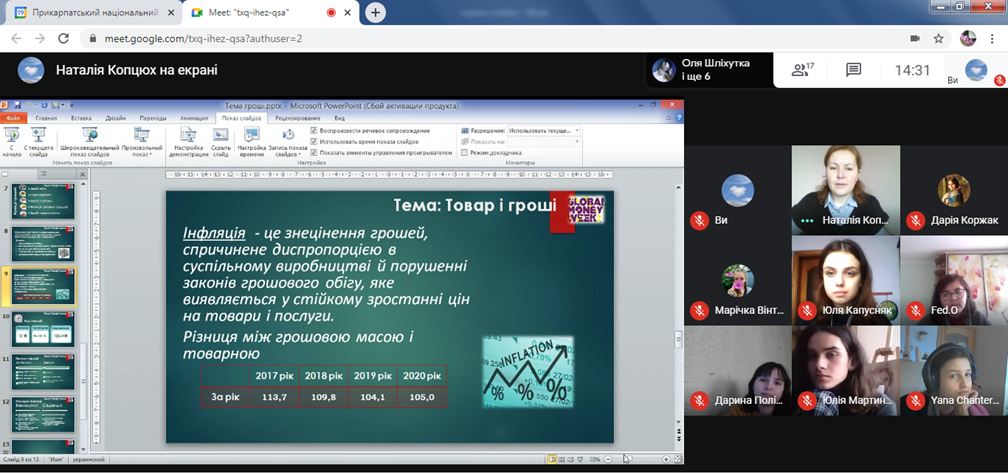
Task: Bookmark this page with the star icon
Action: point(939,38)
